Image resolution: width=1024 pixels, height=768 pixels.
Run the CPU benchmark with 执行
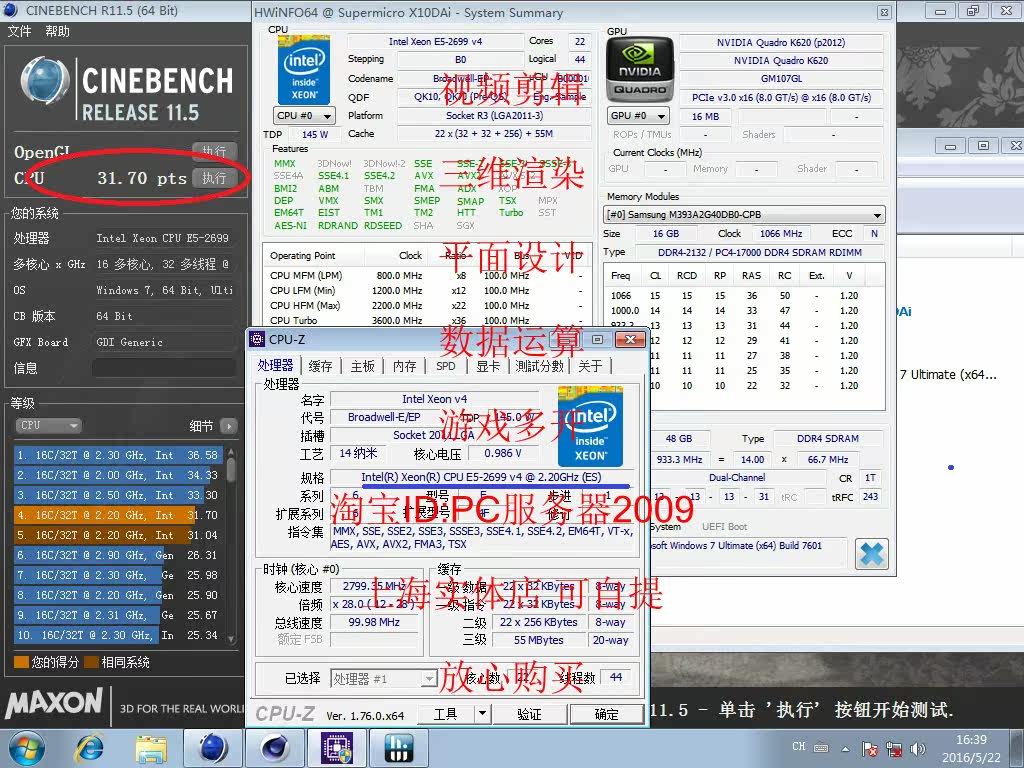(214, 178)
